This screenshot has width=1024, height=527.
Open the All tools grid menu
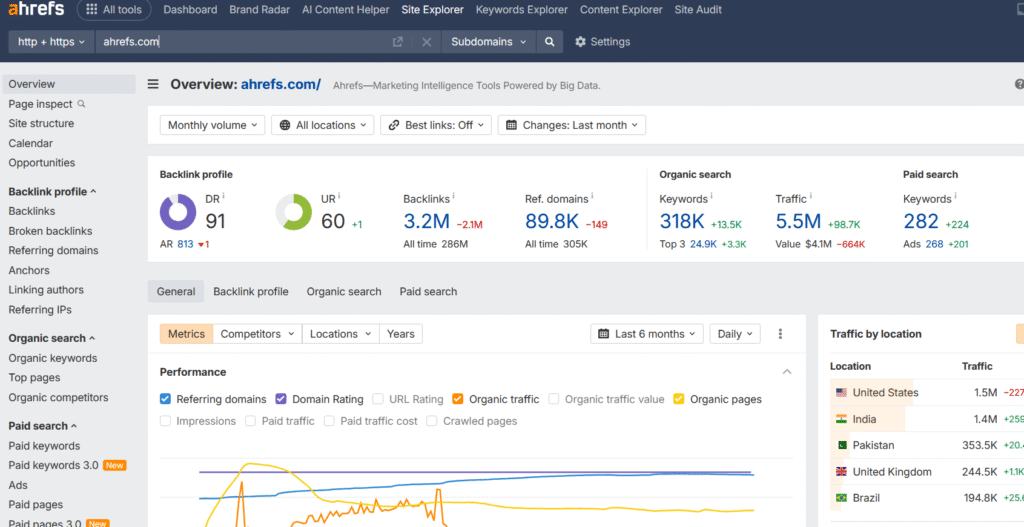click(114, 10)
